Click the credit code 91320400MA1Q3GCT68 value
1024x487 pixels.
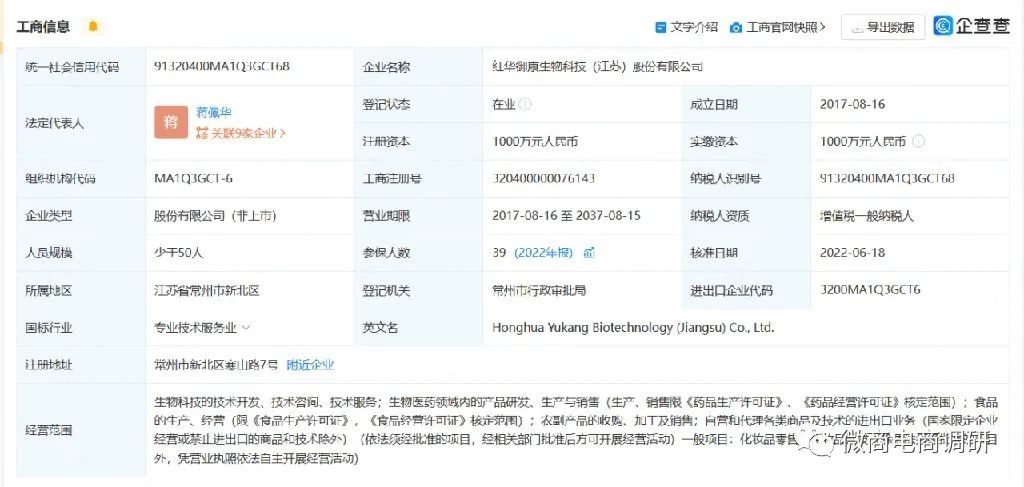[x=222, y=67]
